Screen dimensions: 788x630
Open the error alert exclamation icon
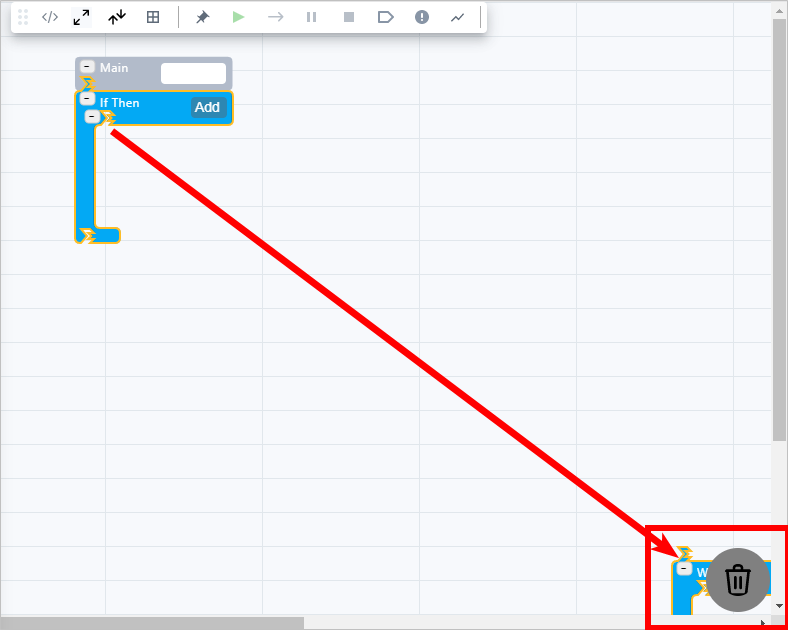pos(422,17)
